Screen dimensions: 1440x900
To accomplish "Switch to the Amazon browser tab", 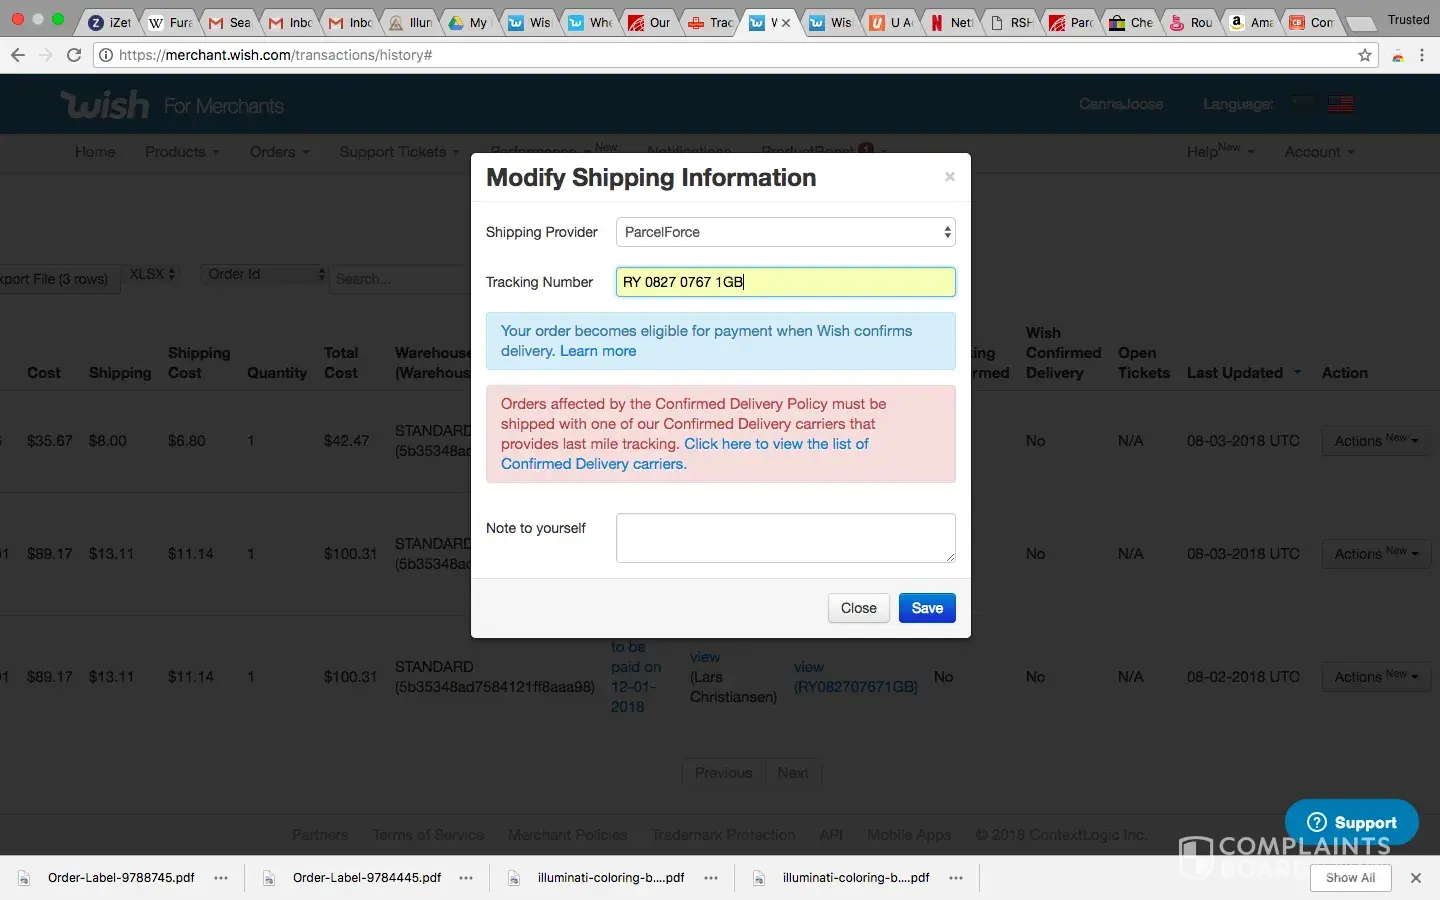I will pyautogui.click(x=1250, y=22).
